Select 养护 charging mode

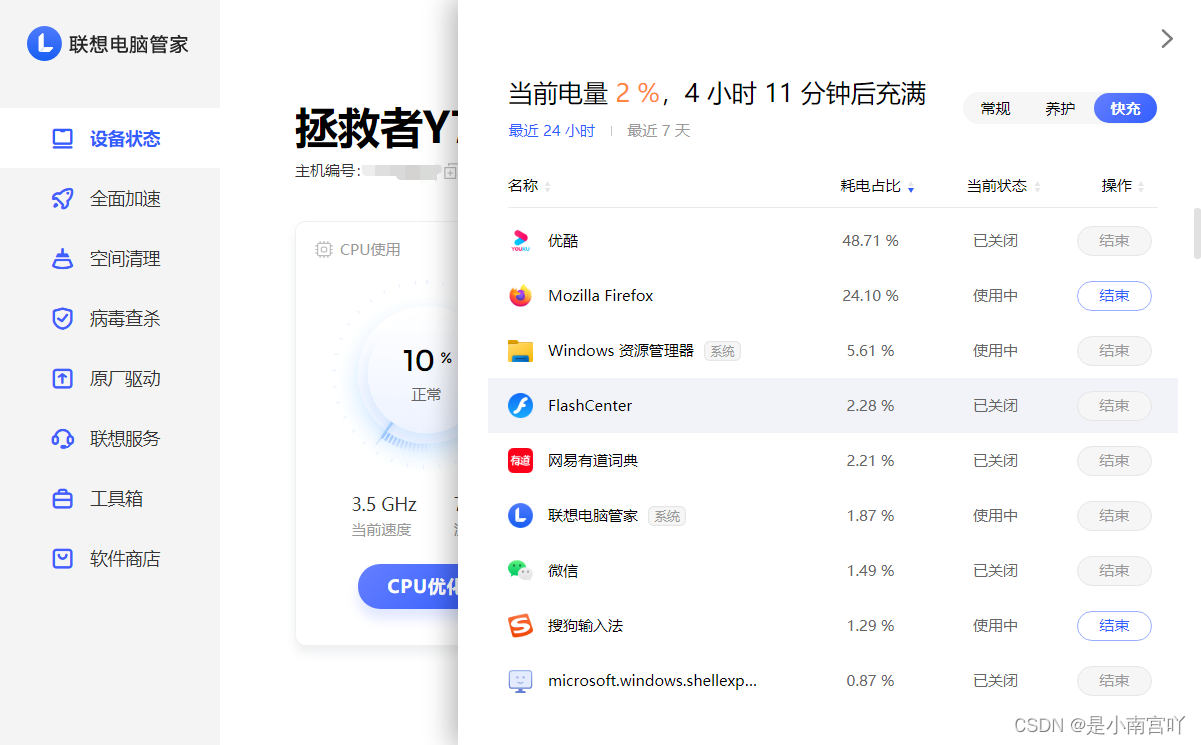(x=1060, y=108)
